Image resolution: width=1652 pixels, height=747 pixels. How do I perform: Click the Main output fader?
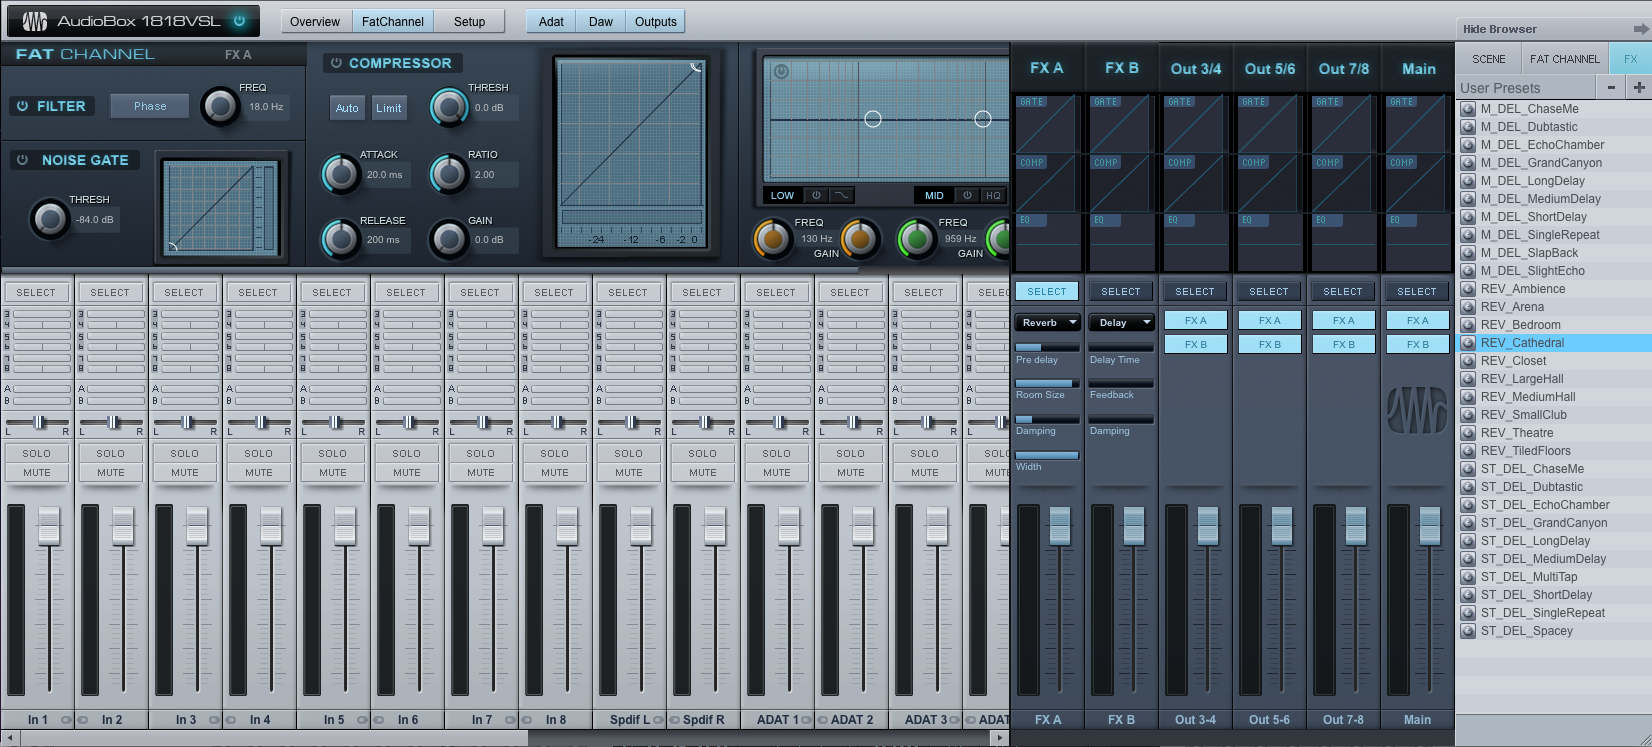(x=1430, y=526)
